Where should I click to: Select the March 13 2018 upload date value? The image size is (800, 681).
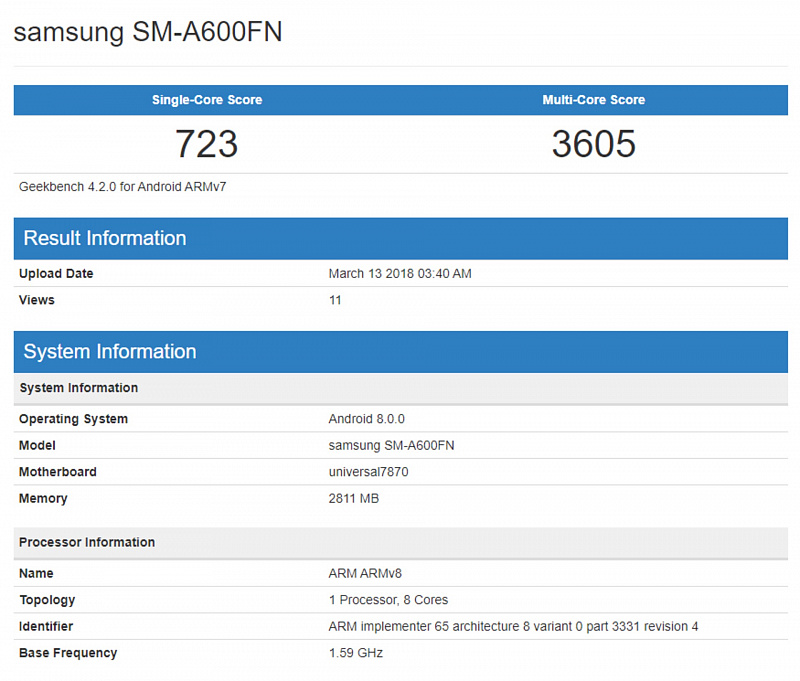point(400,274)
